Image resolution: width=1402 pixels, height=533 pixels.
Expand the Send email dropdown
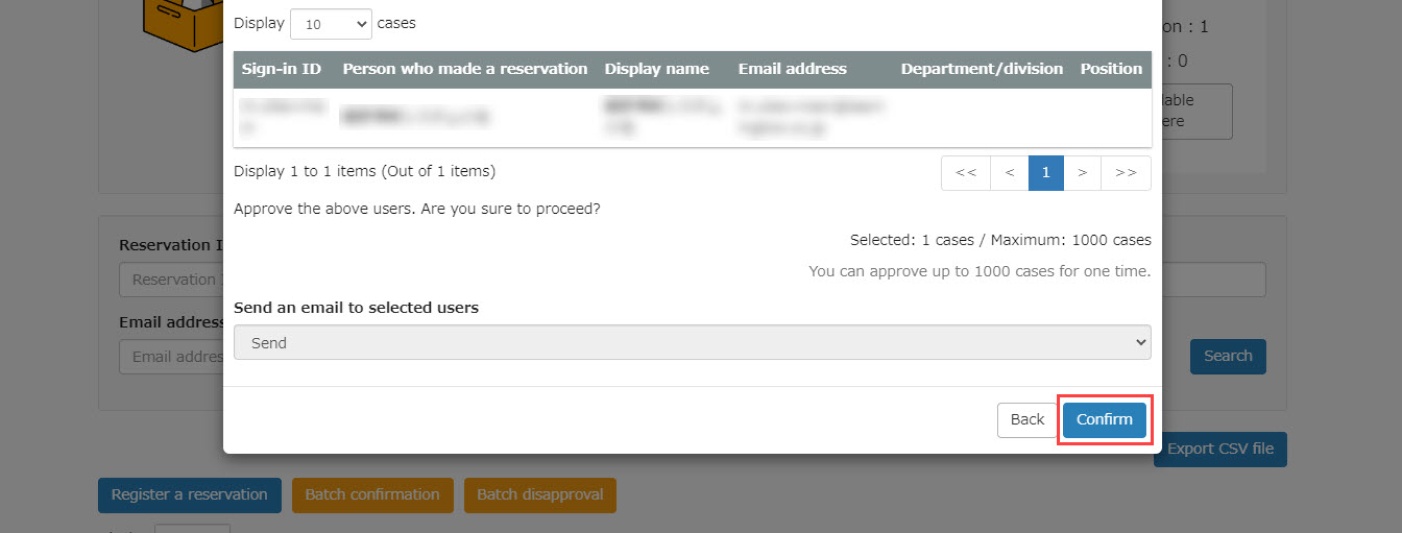692,343
